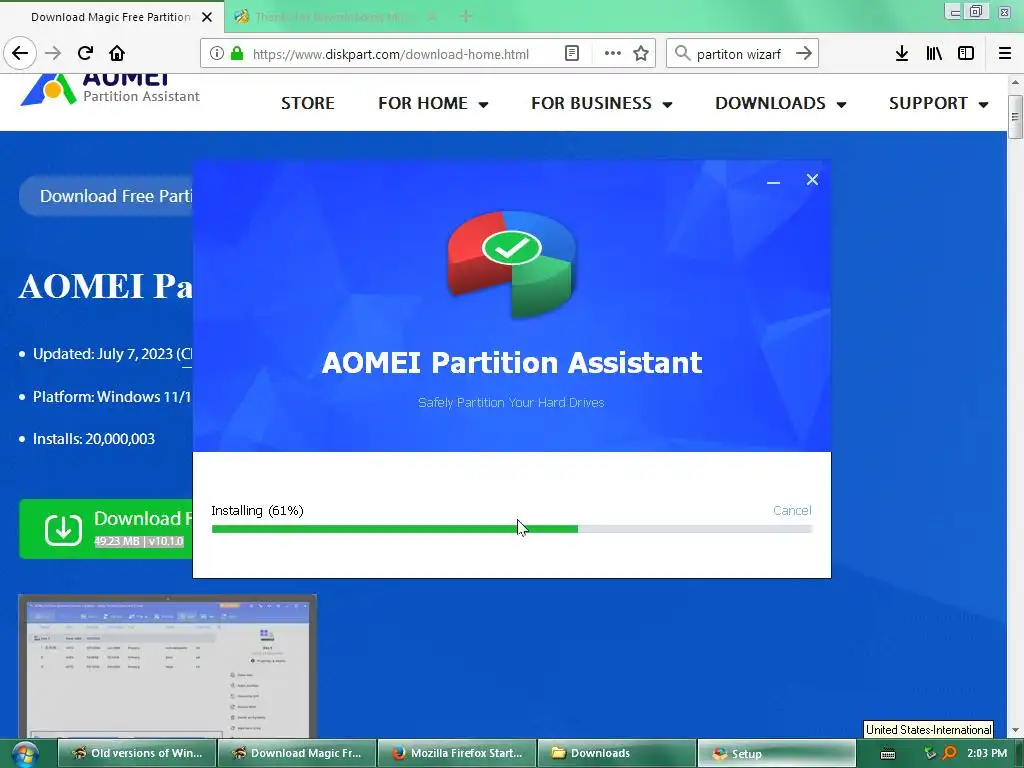Open the Firefox downloads arrow icon
Image resolution: width=1024 pixels, height=768 pixels.
[x=902, y=53]
